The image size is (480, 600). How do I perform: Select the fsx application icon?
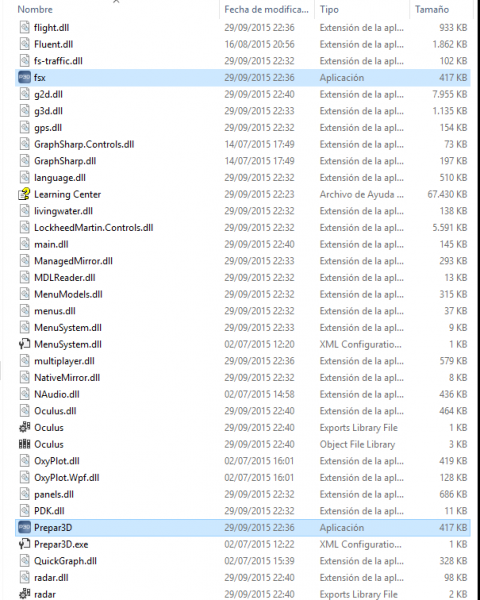[24, 78]
